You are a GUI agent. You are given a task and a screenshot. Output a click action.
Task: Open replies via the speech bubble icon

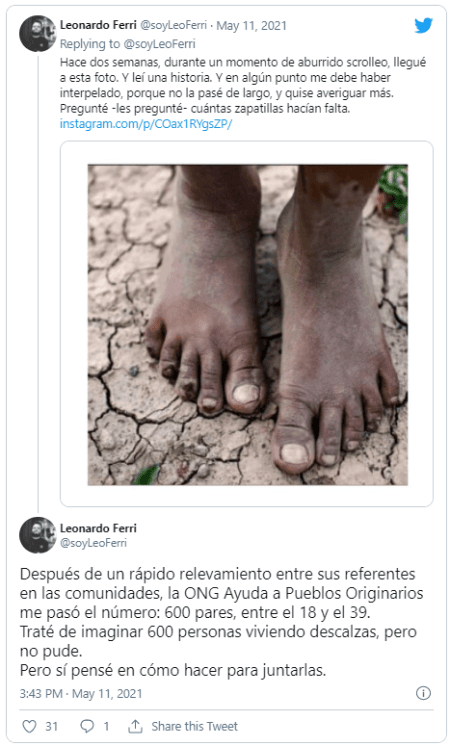[x=87, y=726]
